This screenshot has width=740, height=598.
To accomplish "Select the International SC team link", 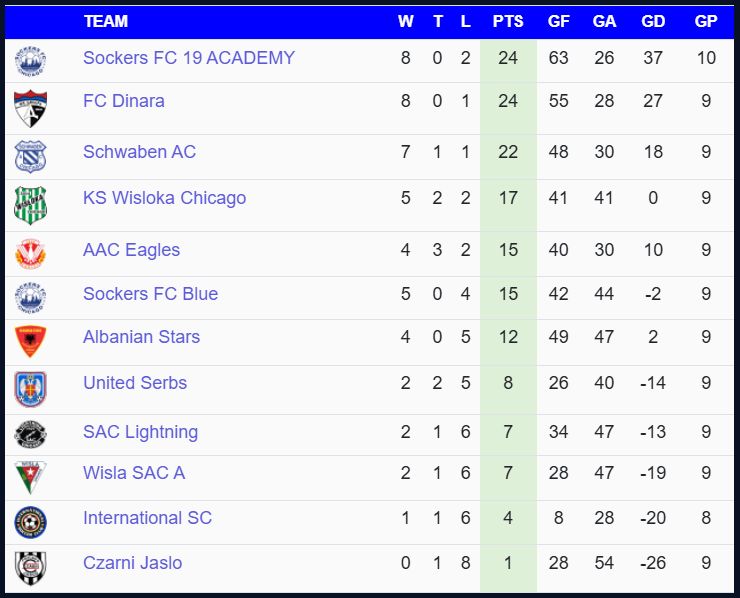I will point(147,518).
